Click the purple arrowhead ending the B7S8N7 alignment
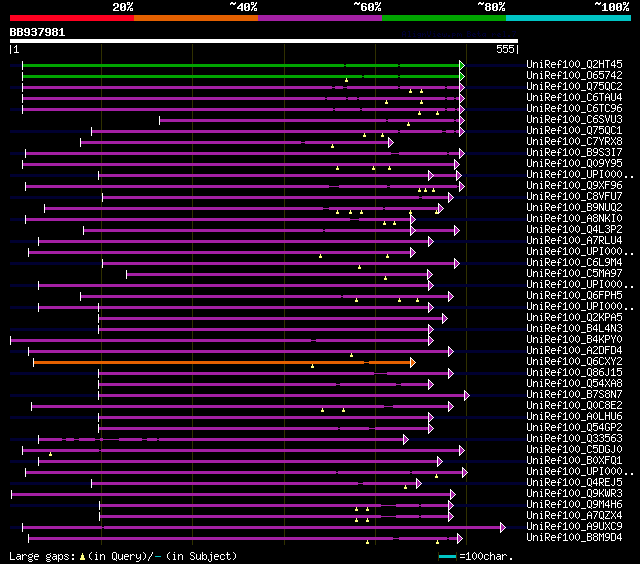 [467, 395]
